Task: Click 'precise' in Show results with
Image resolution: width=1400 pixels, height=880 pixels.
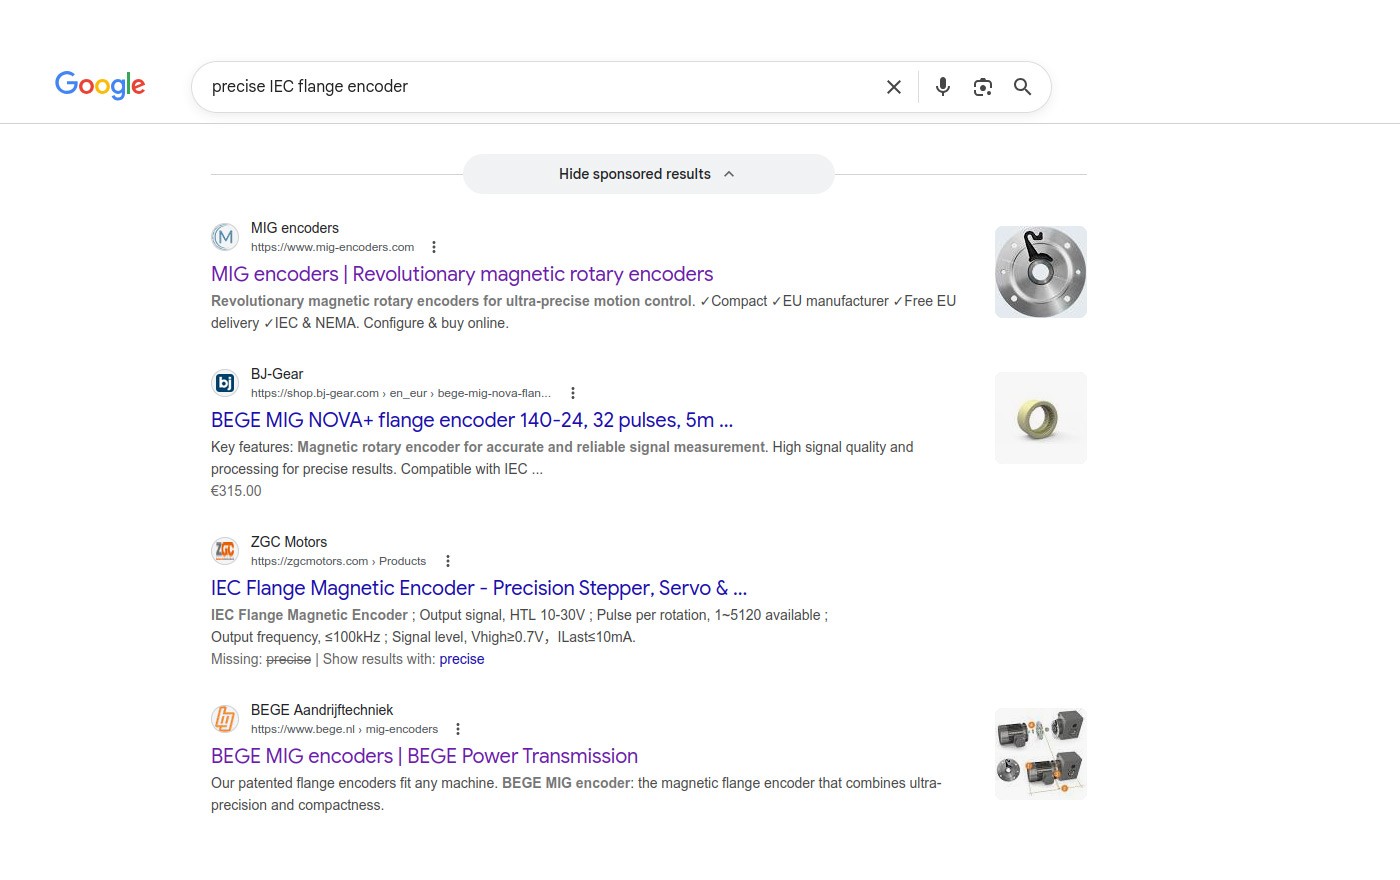Action: [x=462, y=659]
